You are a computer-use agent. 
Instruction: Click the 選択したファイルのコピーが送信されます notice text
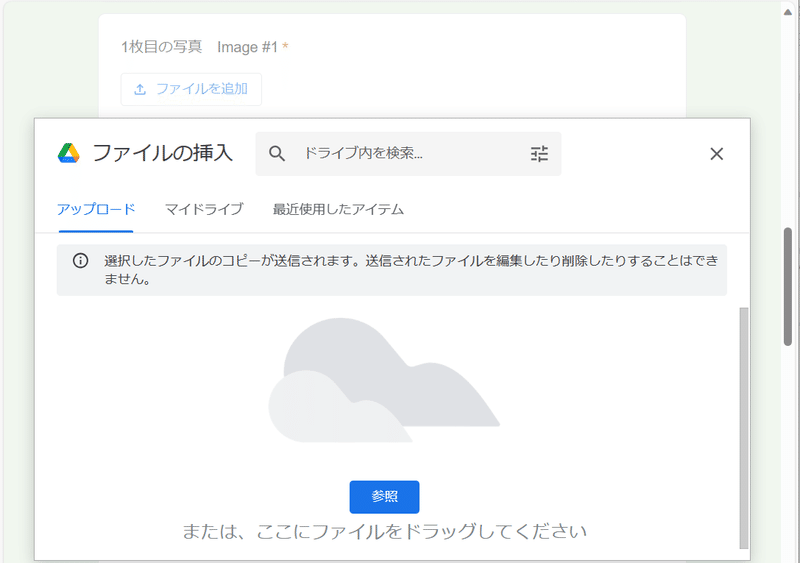point(411,270)
